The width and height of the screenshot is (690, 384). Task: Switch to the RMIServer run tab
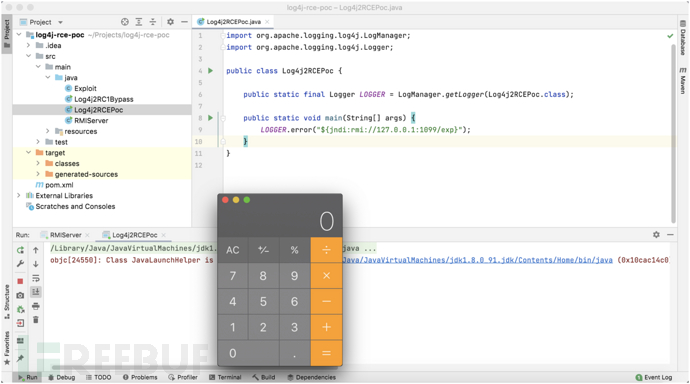tap(65, 235)
